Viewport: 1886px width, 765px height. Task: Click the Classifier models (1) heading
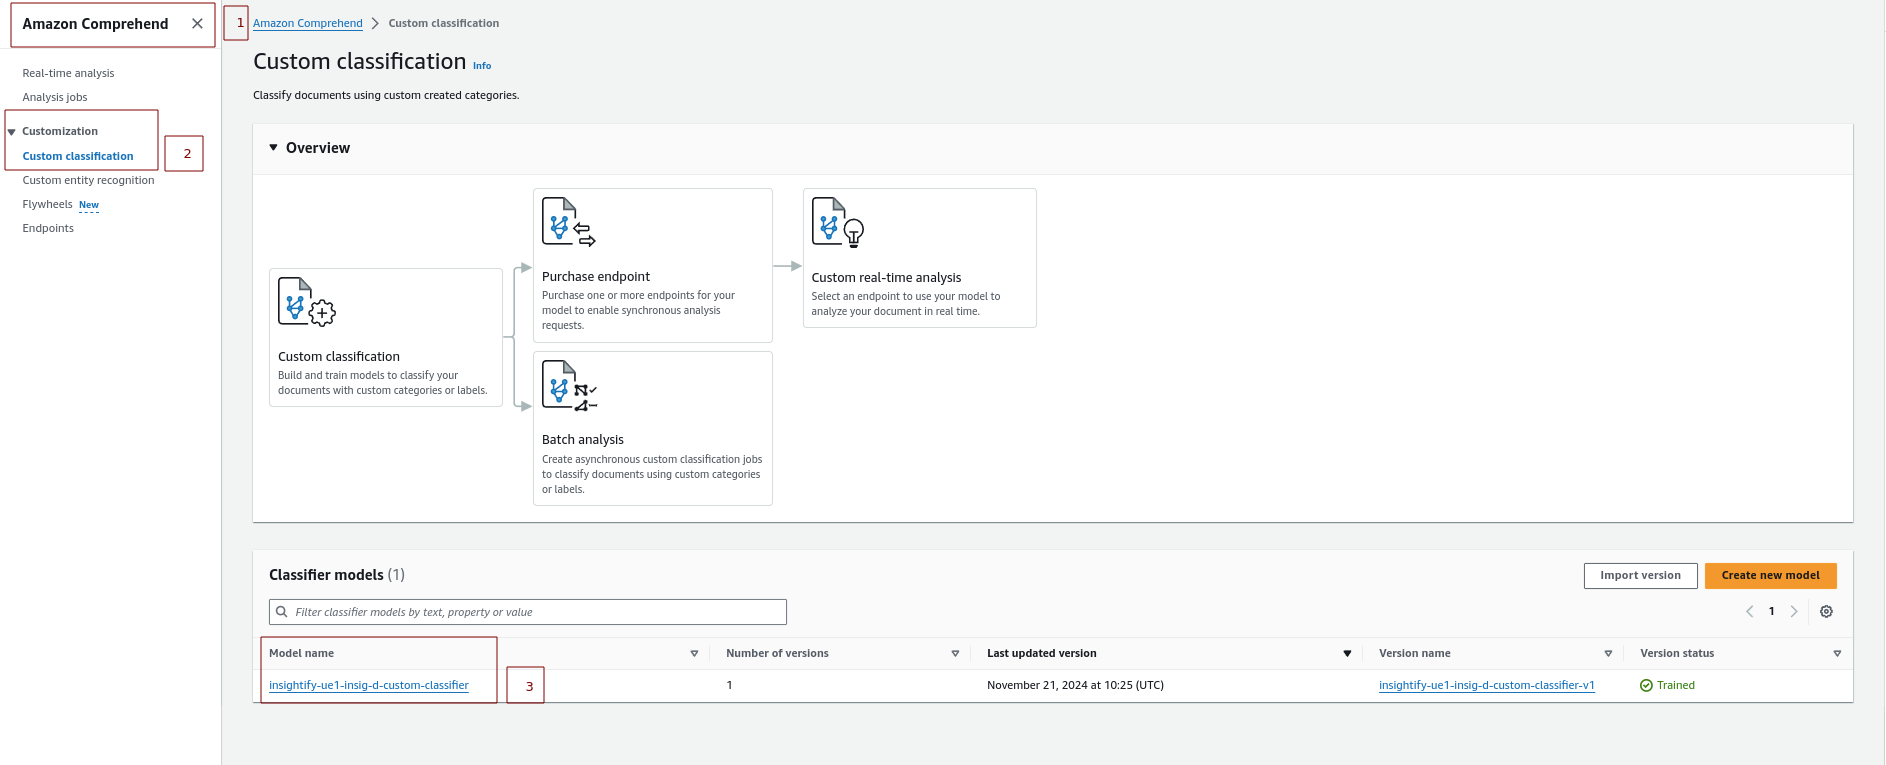pyautogui.click(x=337, y=575)
